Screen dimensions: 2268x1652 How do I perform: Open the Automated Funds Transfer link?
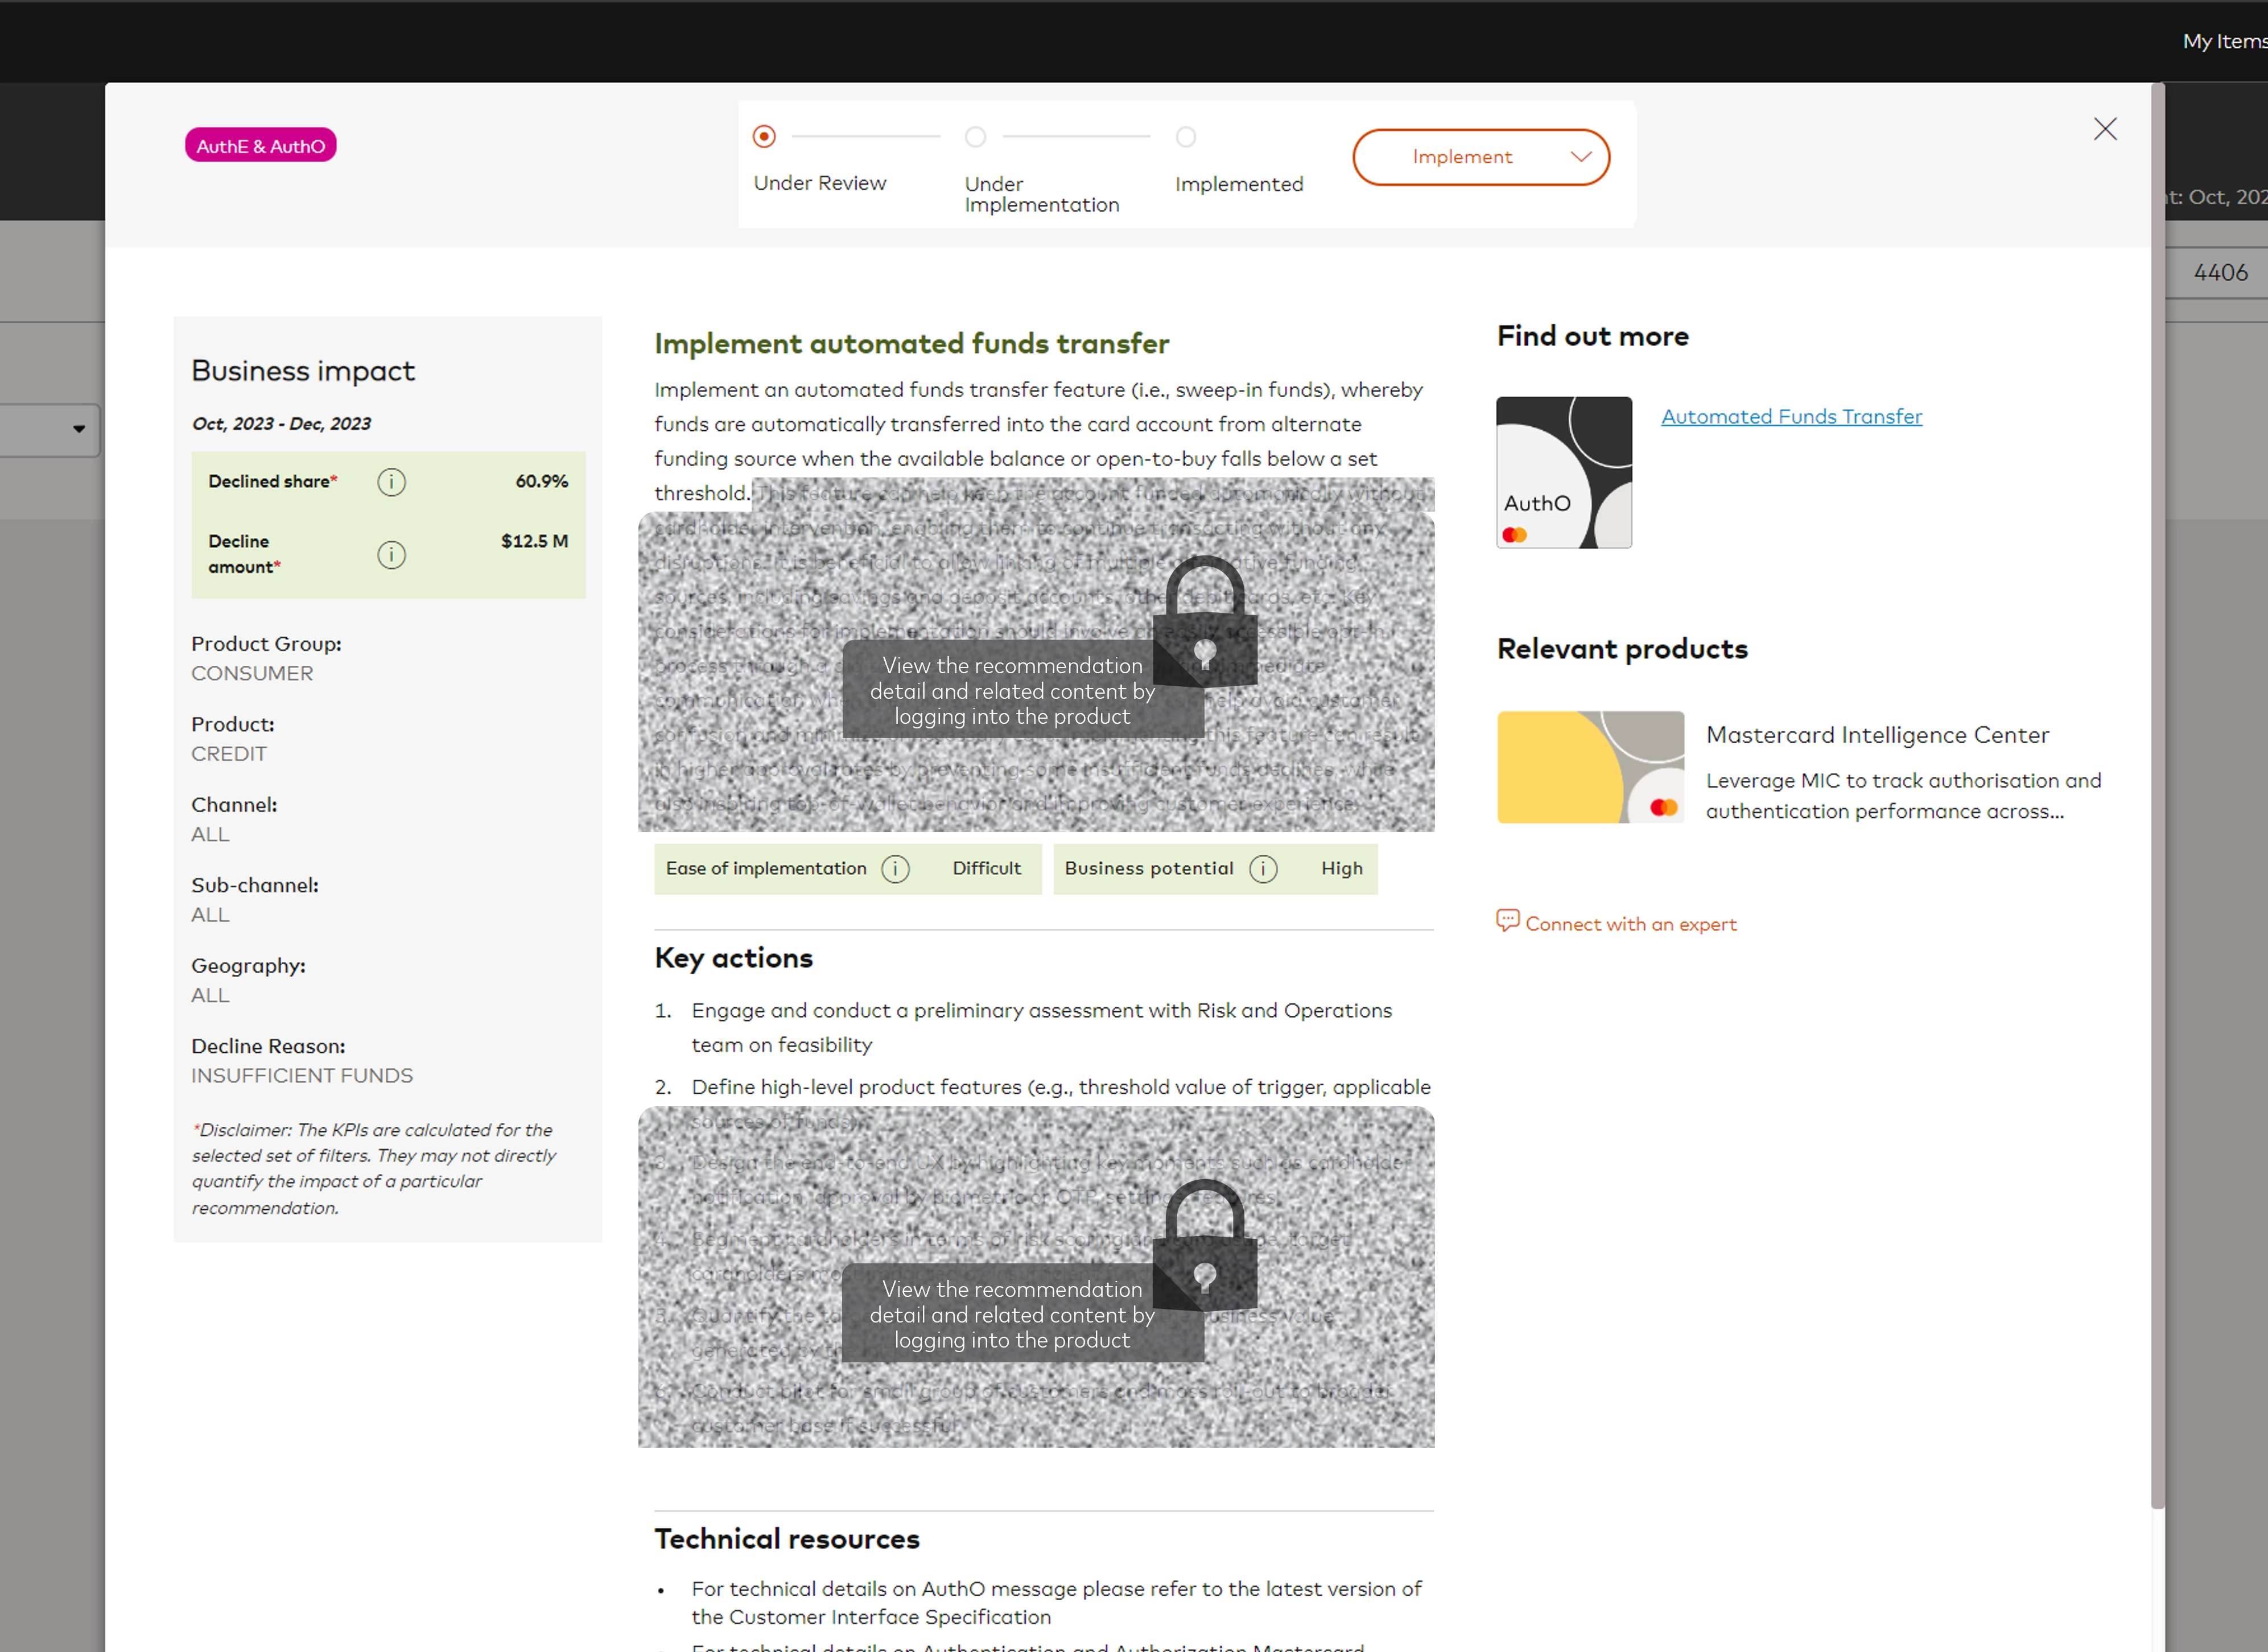1791,416
